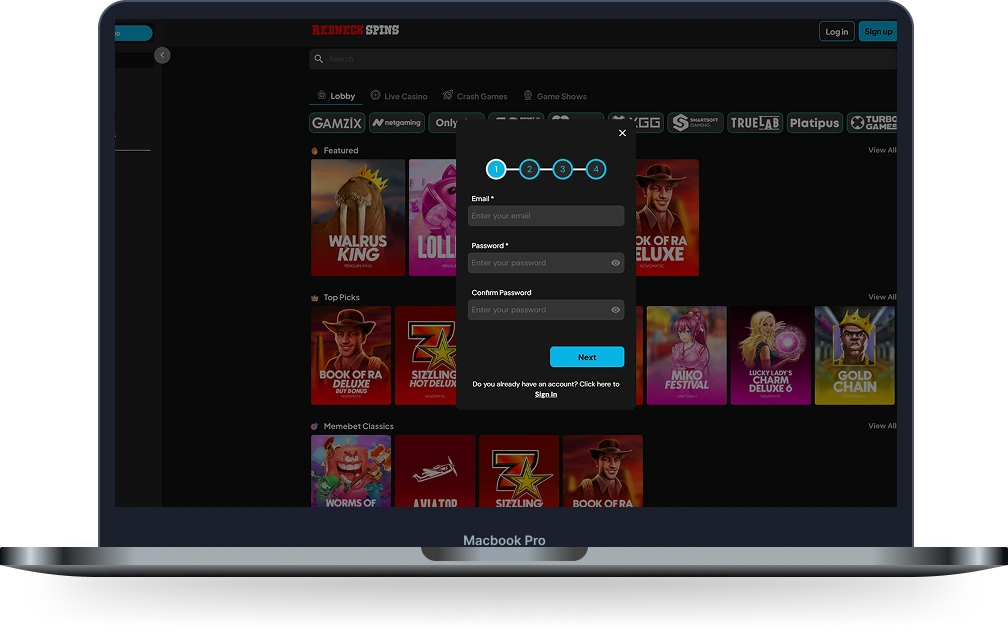Click the Redneck Spins logo

[x=356, y=30]
